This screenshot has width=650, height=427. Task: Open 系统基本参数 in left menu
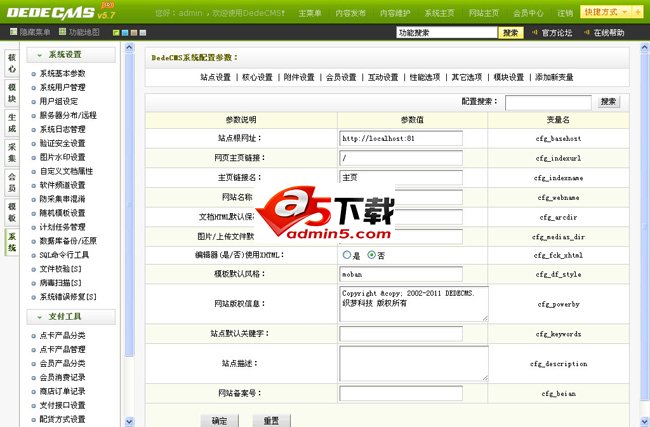click(63, 73)
